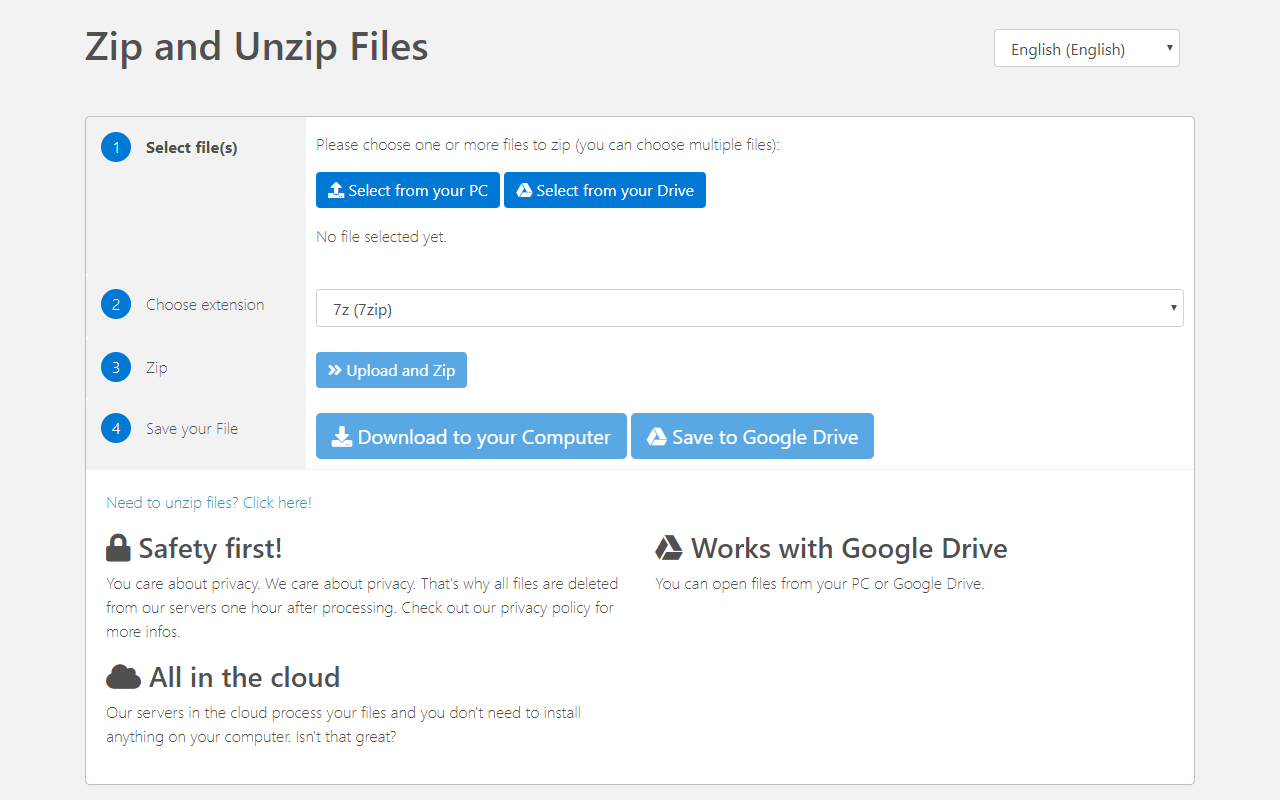This screenshot has height=800, width=1280.
Task: Click the padlock icon beside Safety first
Action: (119, 547)
